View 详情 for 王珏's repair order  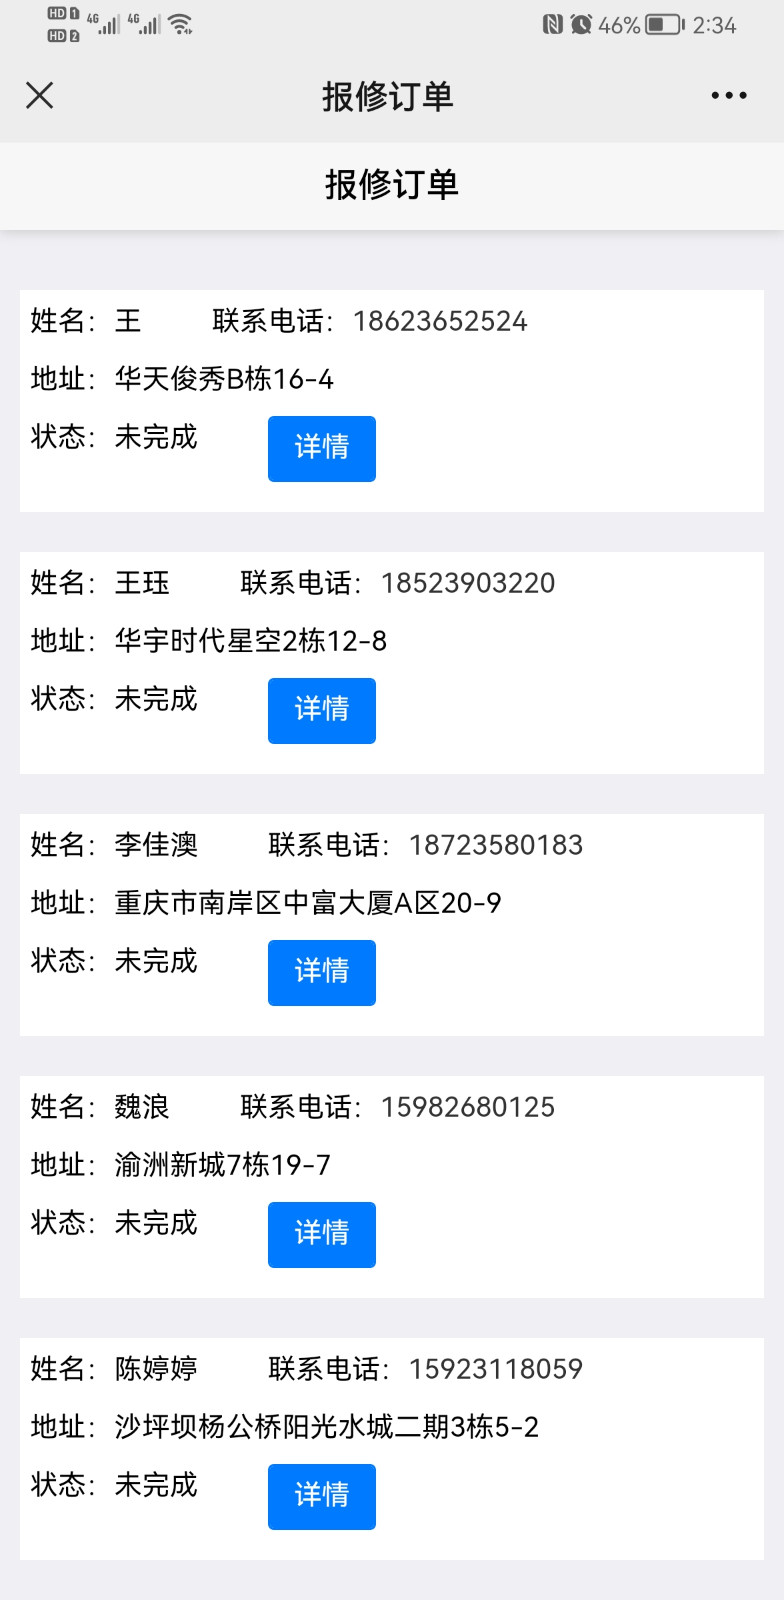click(322, 711)
